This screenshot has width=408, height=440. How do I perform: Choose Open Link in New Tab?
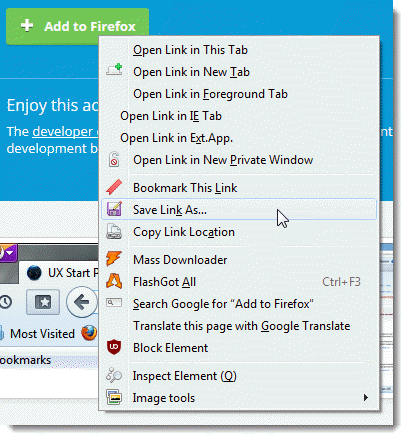tap(239, 72)
